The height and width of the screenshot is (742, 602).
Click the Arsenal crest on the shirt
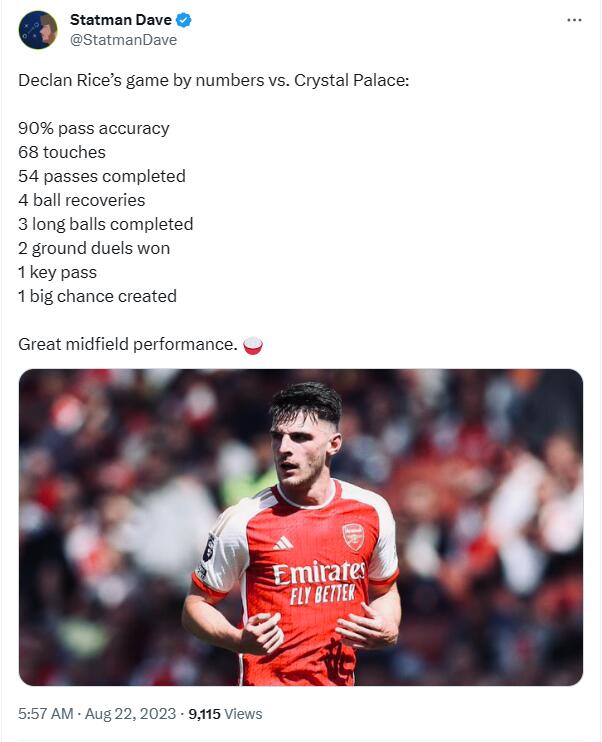(353, 537)
